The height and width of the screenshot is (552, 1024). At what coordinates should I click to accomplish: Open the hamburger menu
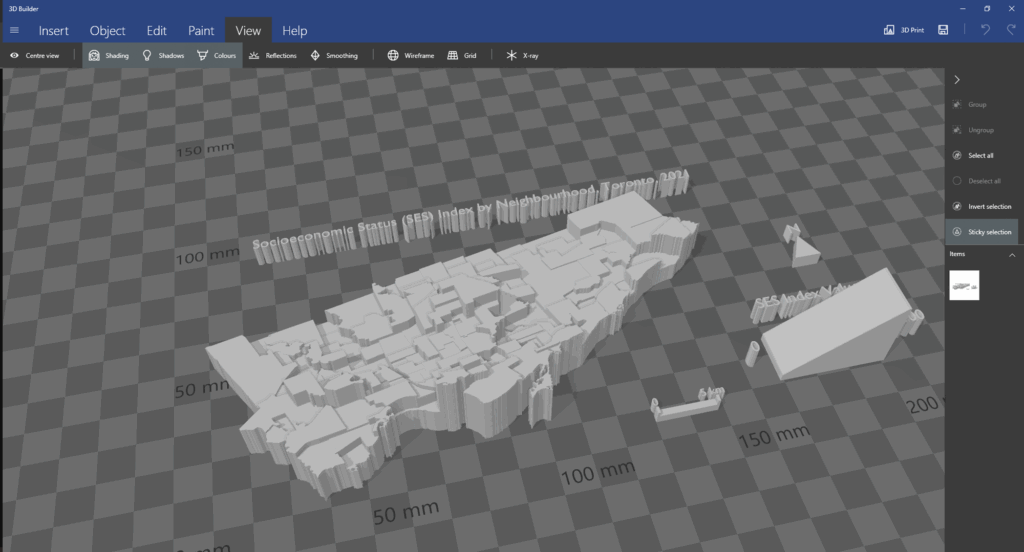pyautogui.click(x=14, y=30)
